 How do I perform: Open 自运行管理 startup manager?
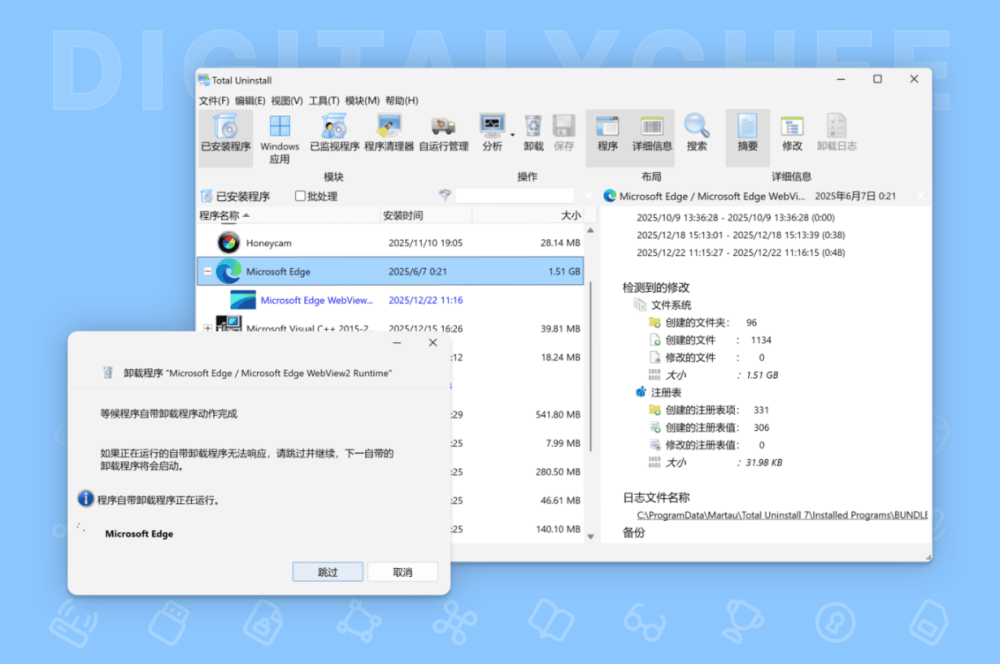[443, 133]
